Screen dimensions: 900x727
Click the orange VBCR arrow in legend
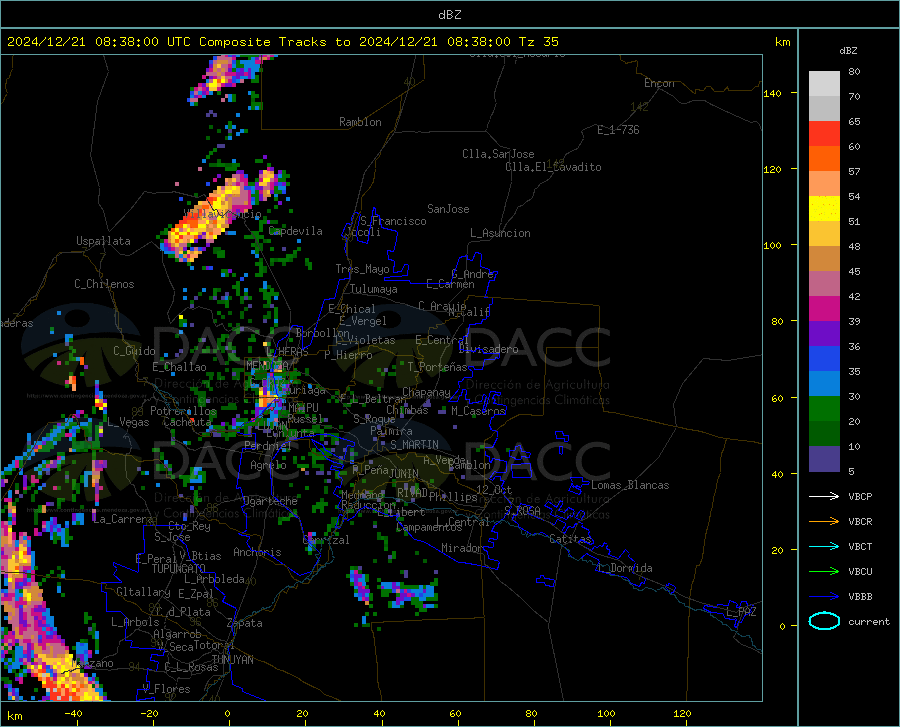(x=824, y=521)
